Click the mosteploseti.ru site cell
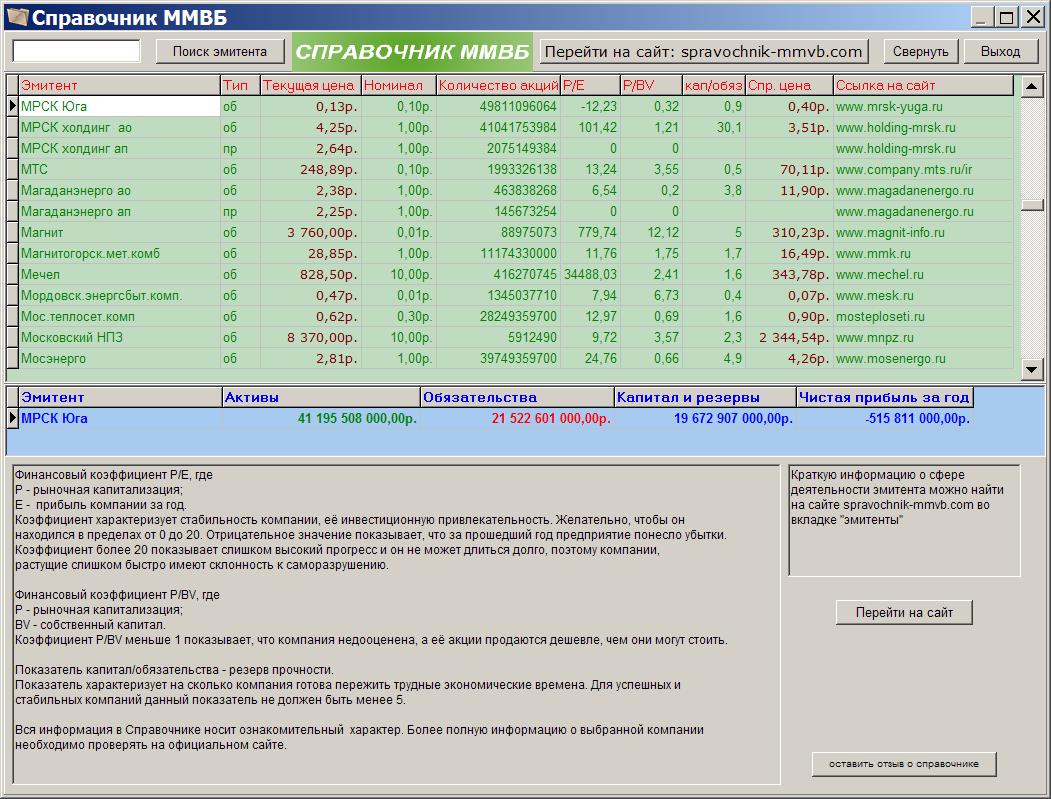 (x=923, y=316)
